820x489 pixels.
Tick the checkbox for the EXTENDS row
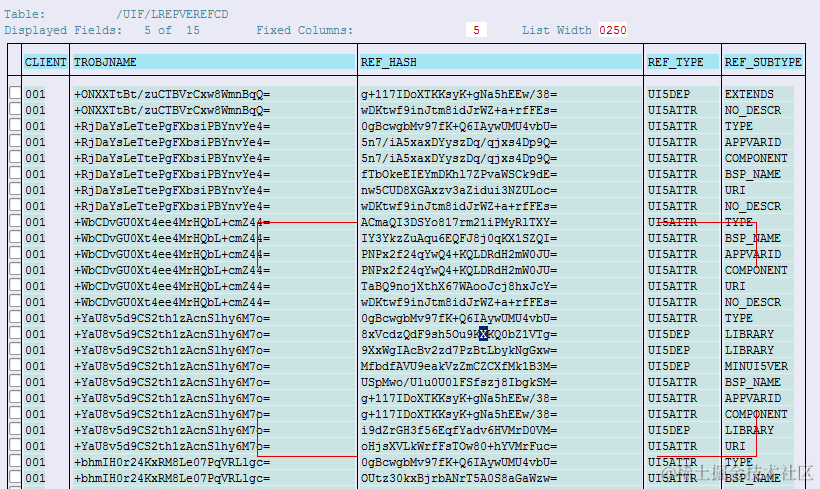[15, 93]
